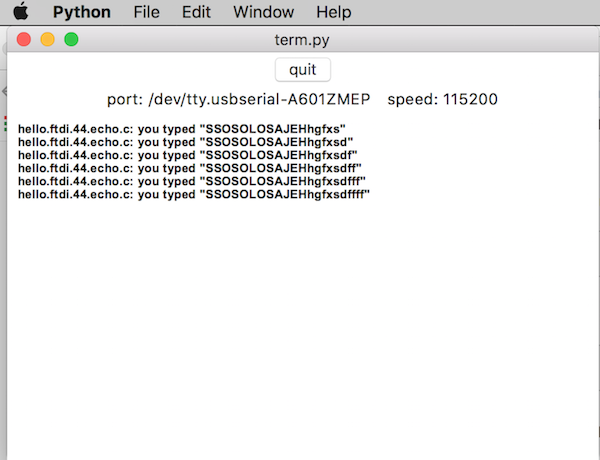Click the quit button
This screenshot has height=460, width=600.
click(303, 70)
